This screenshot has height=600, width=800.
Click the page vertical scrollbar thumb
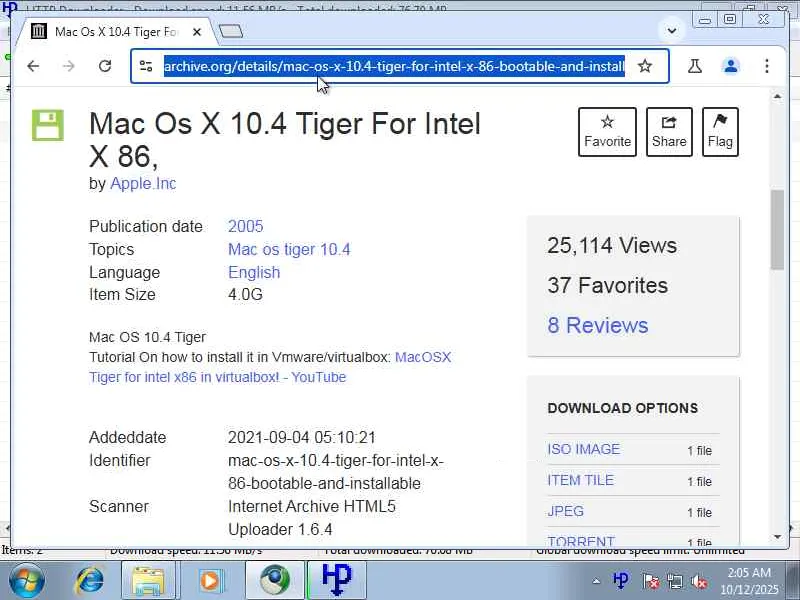tap(777, 230)
